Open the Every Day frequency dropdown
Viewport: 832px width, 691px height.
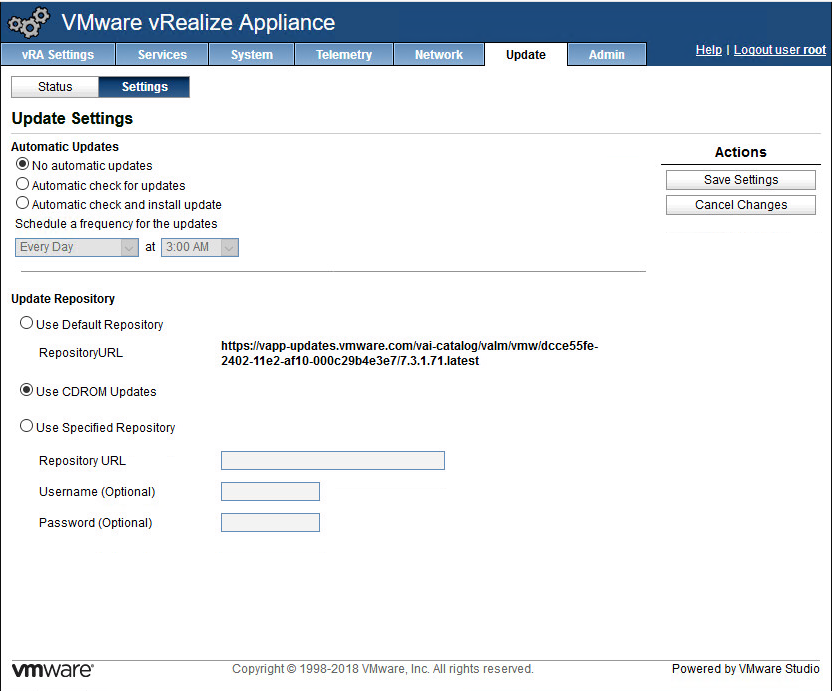(78, 247)
